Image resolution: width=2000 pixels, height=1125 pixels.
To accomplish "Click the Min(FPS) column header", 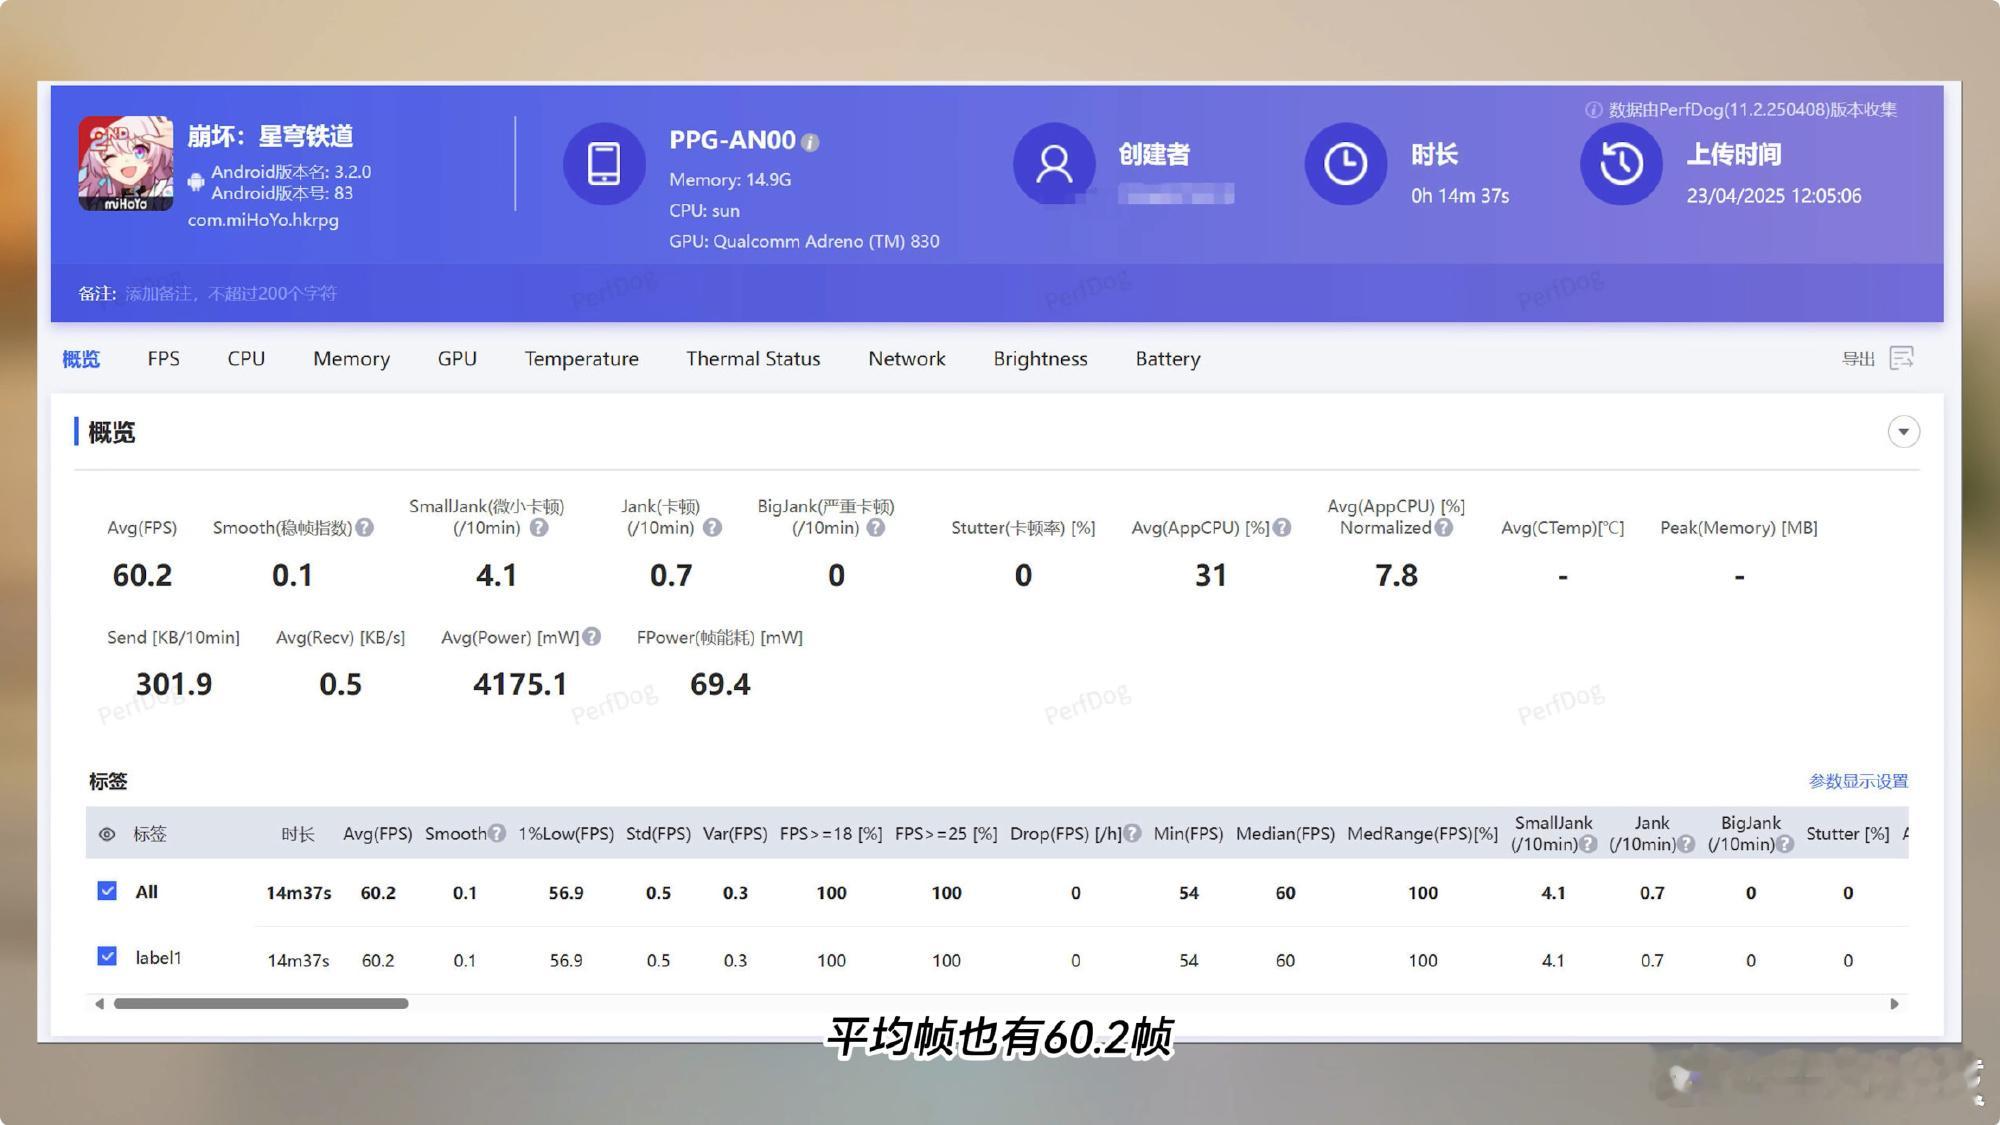I will click(1188, 834).
